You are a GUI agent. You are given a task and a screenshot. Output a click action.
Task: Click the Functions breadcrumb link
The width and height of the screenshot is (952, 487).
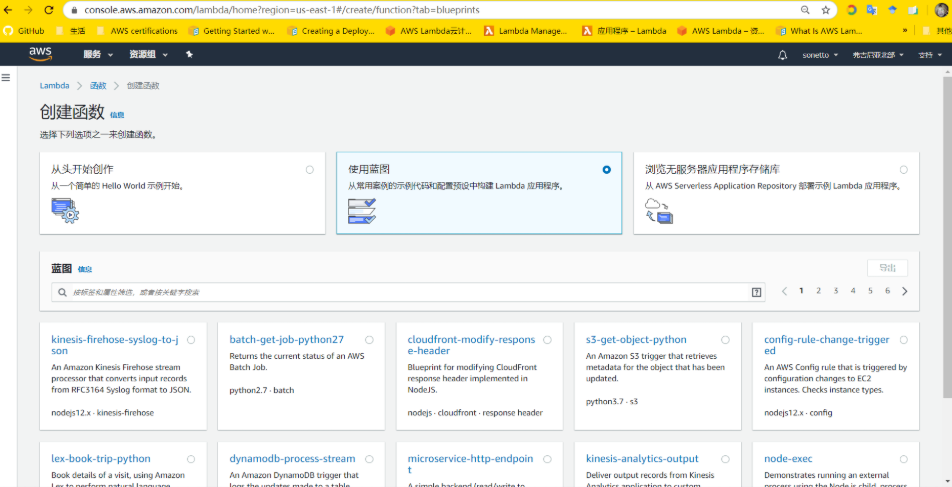coord(98,86)
